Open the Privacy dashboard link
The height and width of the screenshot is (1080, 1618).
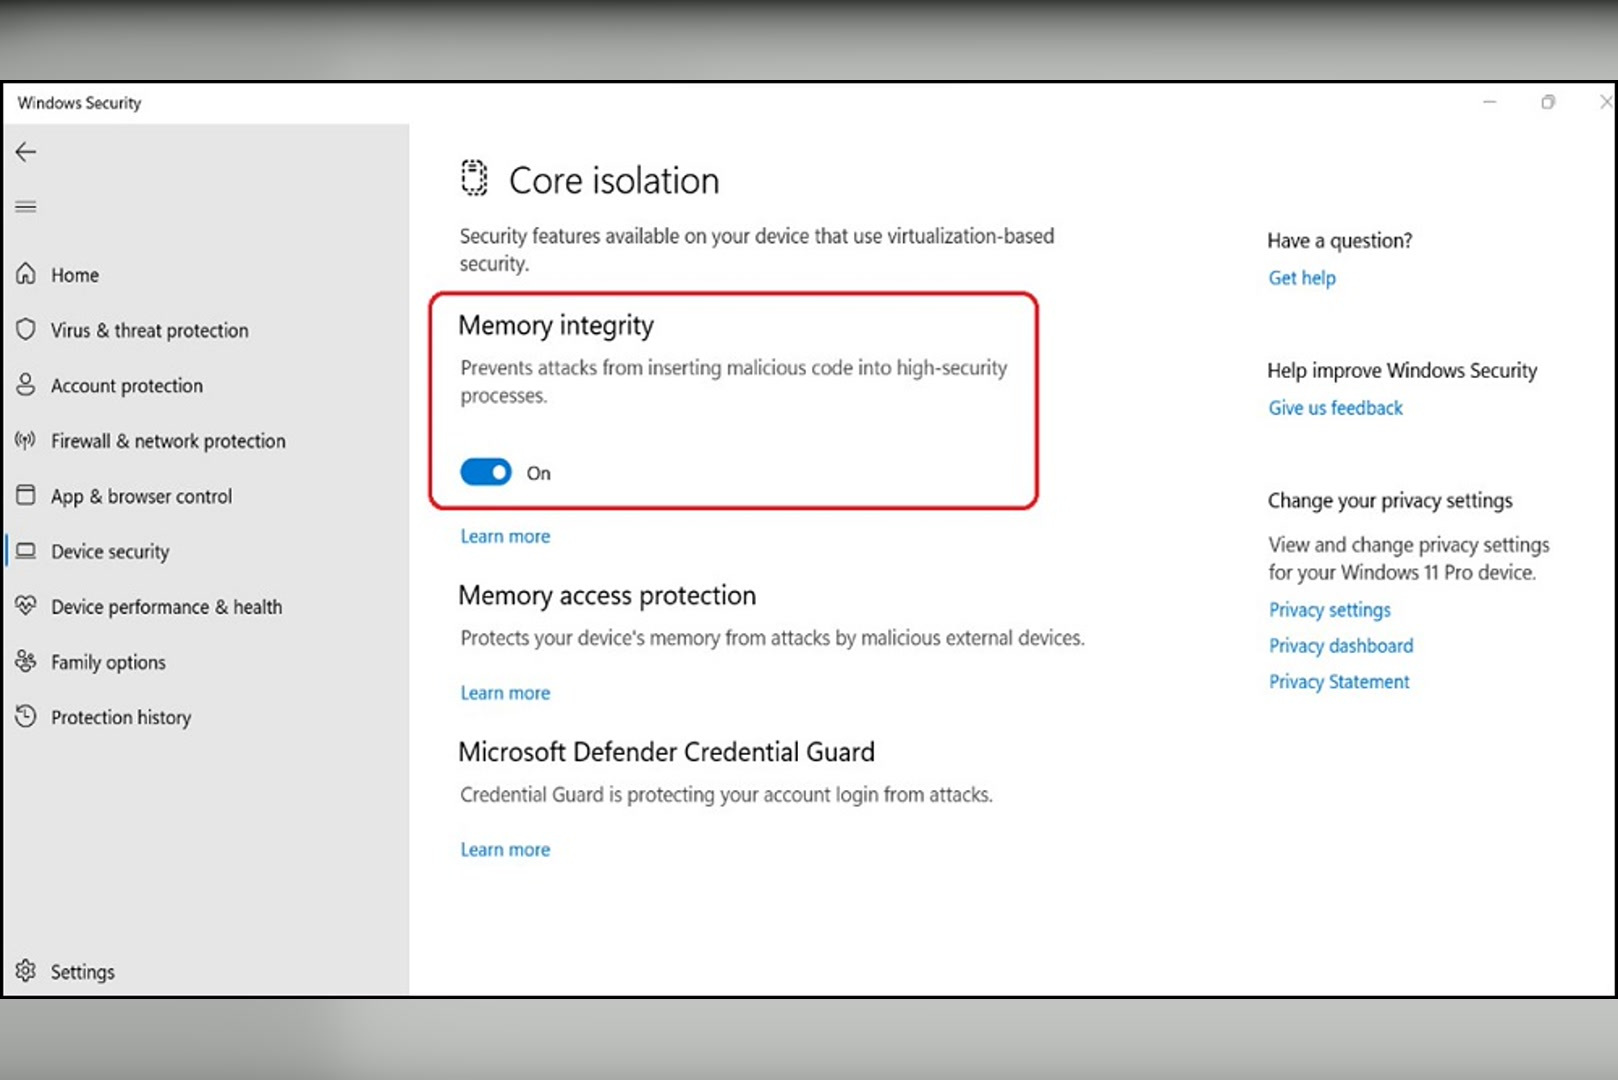click(1341, 646)
